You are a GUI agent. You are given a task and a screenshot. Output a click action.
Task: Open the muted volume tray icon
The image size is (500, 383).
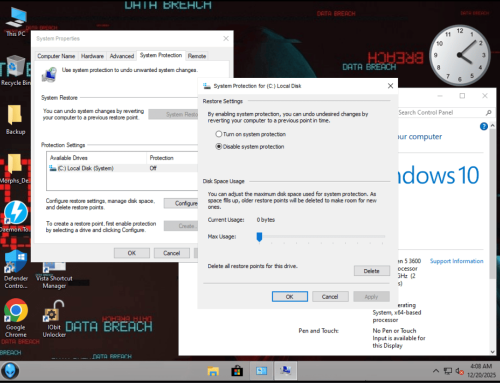[460, 371]
